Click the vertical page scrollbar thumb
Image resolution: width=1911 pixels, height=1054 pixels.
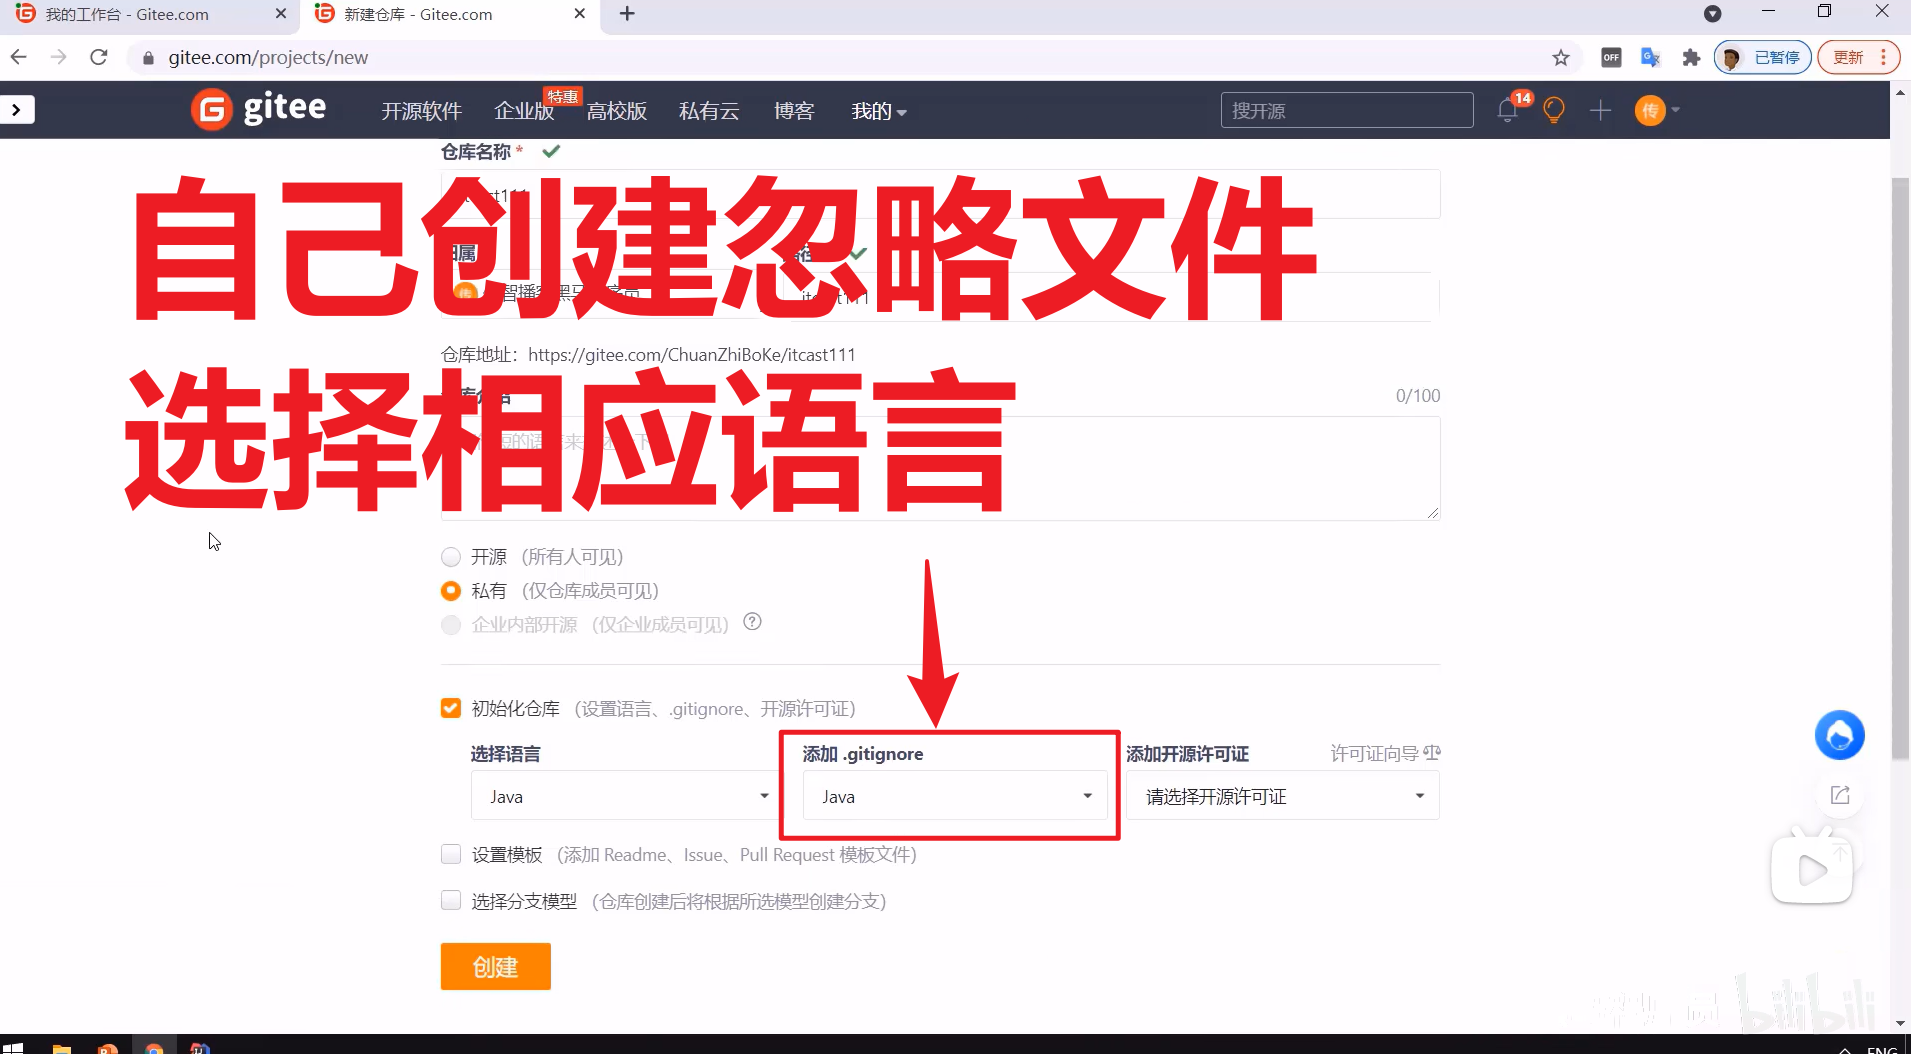coord(1900,468)
